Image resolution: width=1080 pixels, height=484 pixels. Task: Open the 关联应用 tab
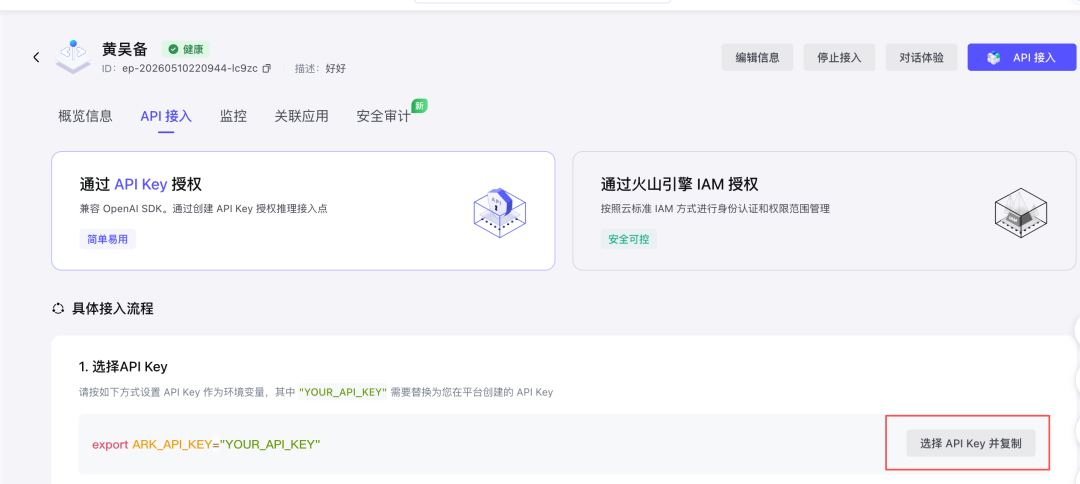click(x=302, y=116)
